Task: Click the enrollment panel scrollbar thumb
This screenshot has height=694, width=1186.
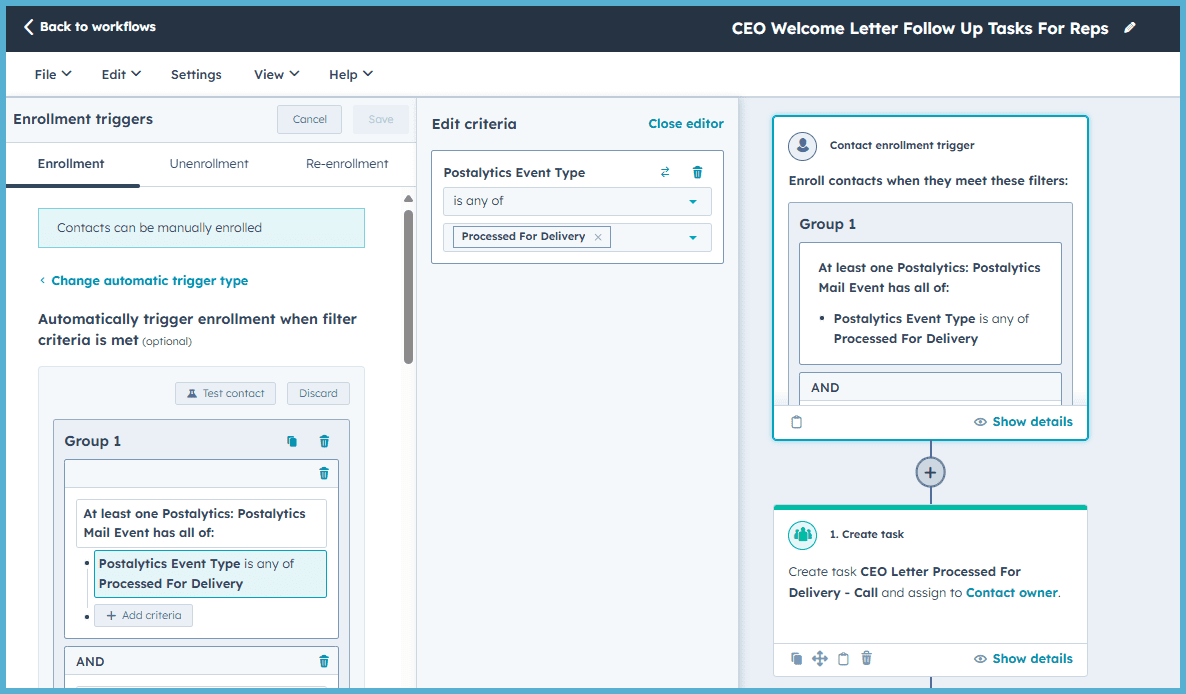Action: [x=408, y=287]
